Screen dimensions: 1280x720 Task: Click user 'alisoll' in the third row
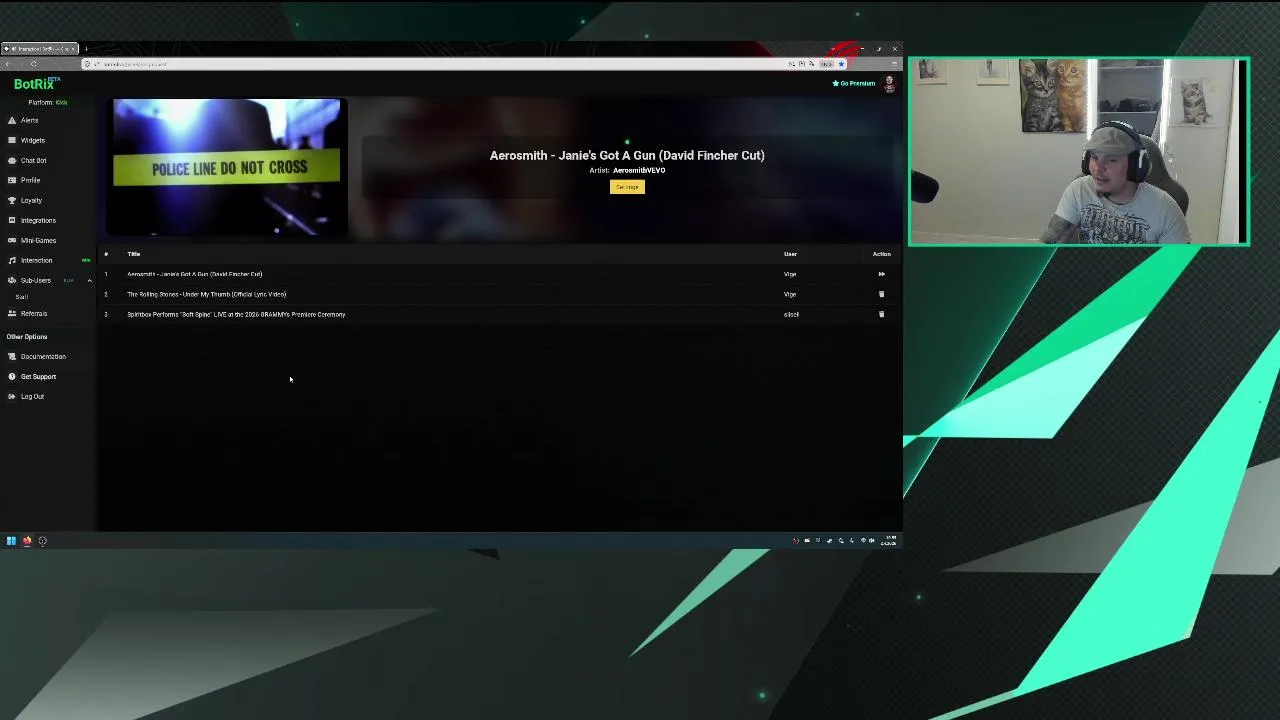[x=791, y=314]
